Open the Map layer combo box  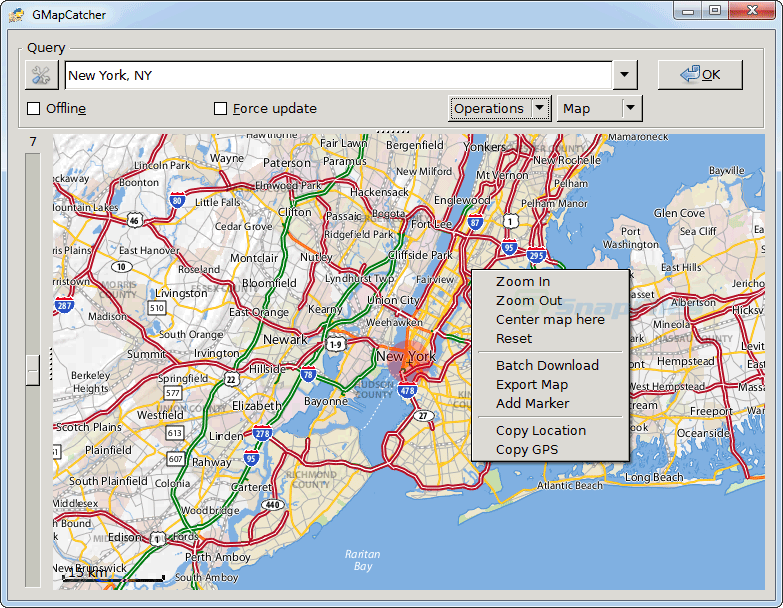[x=599, y=108]
